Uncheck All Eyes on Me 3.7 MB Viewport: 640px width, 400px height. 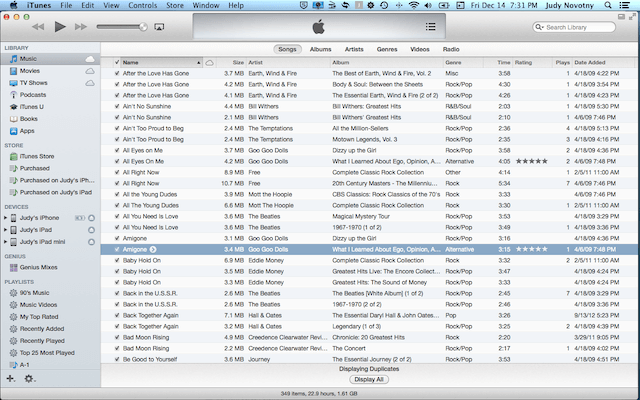[x=117, y=151]
